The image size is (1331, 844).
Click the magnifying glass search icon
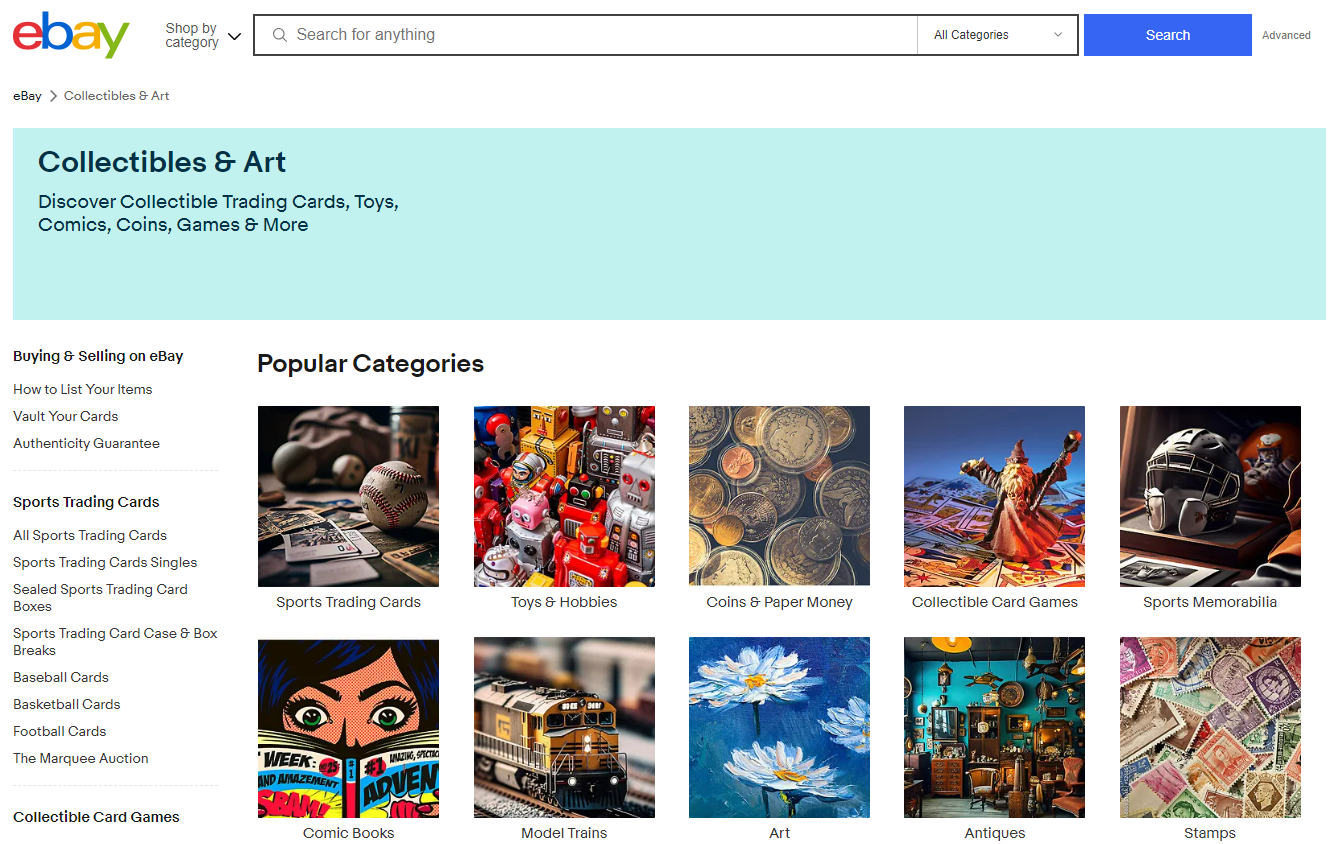point(279,34)
